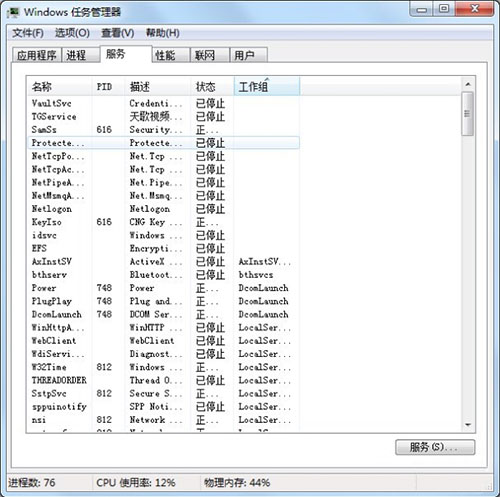Click the 服务(S)... button
Viewport: 500px width, 497px height.
[x=435, y=447]
